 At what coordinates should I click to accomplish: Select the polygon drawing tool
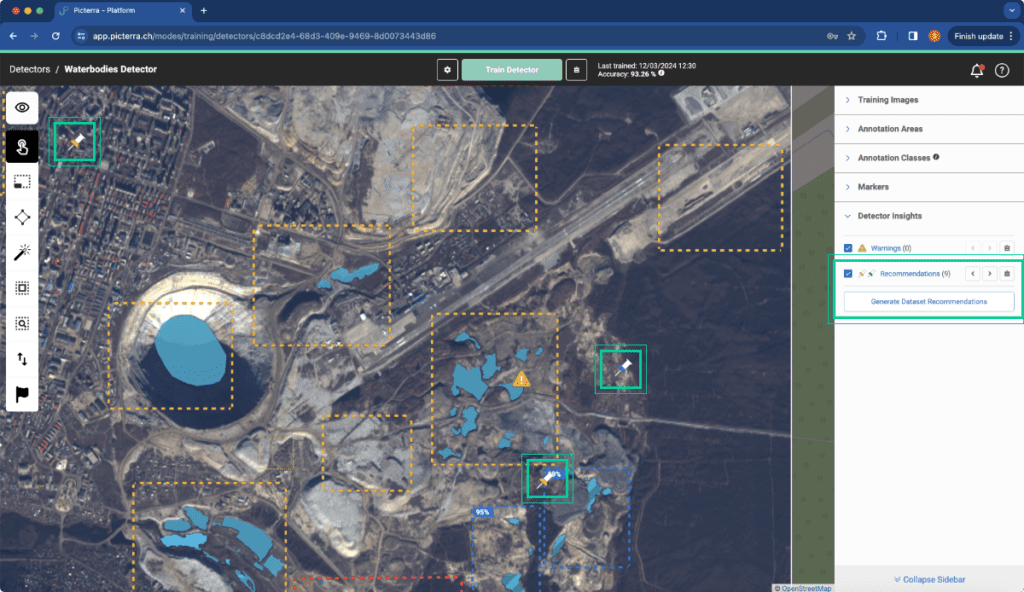22,217
